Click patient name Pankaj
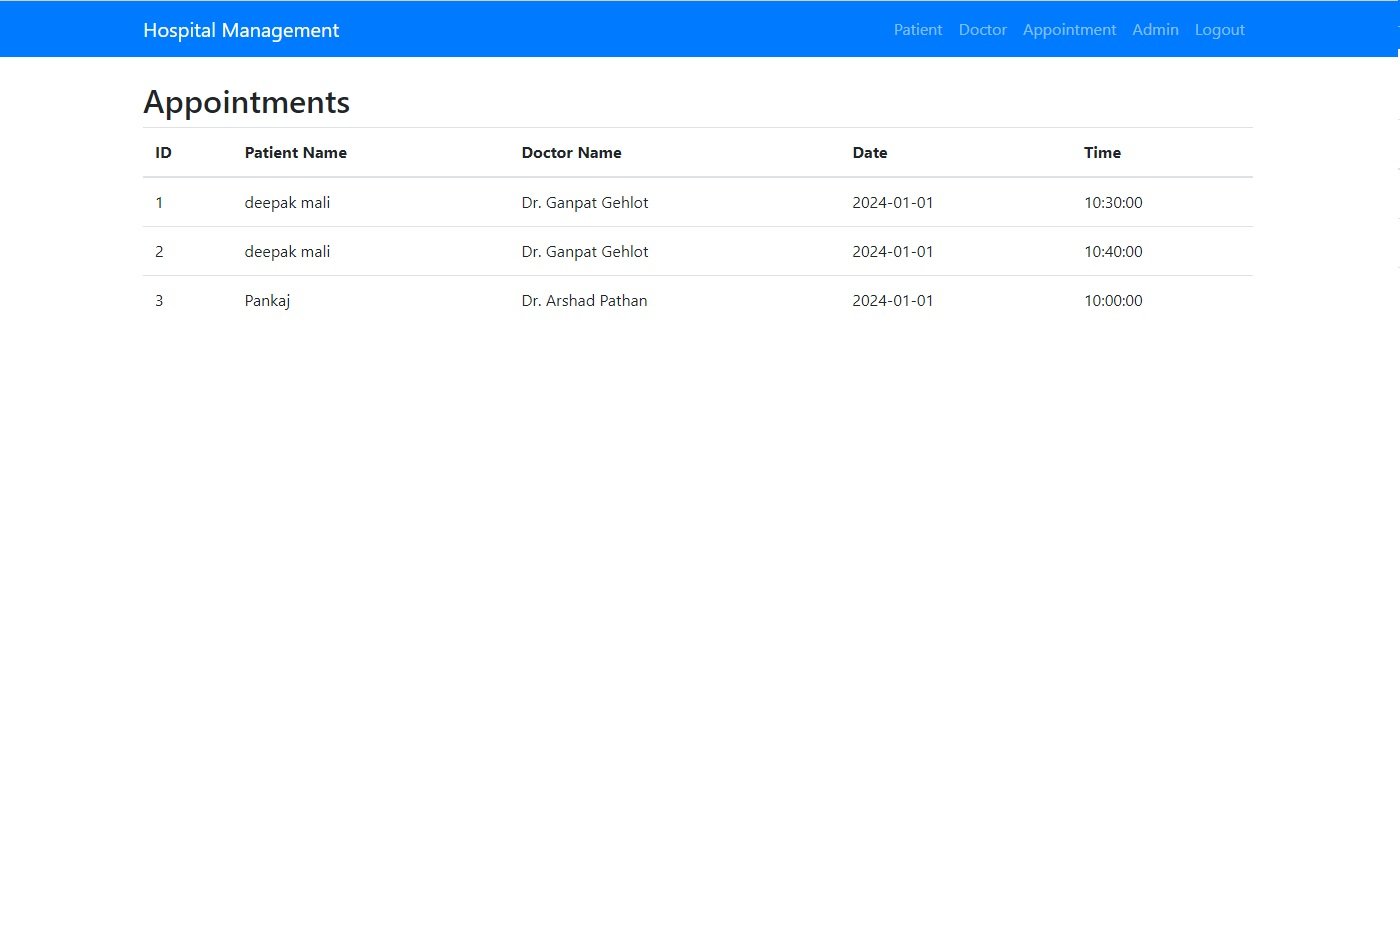1400x934 pixels. 267,301
